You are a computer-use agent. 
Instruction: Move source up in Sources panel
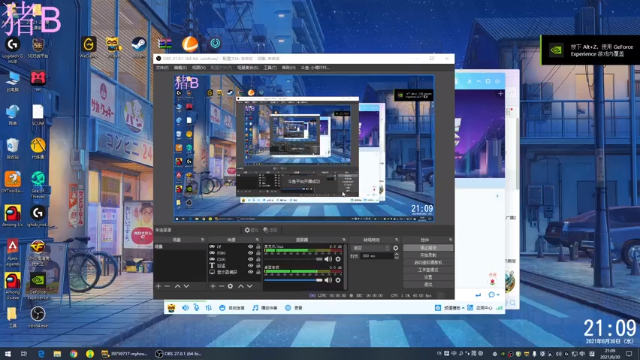[x=240, y=287]
